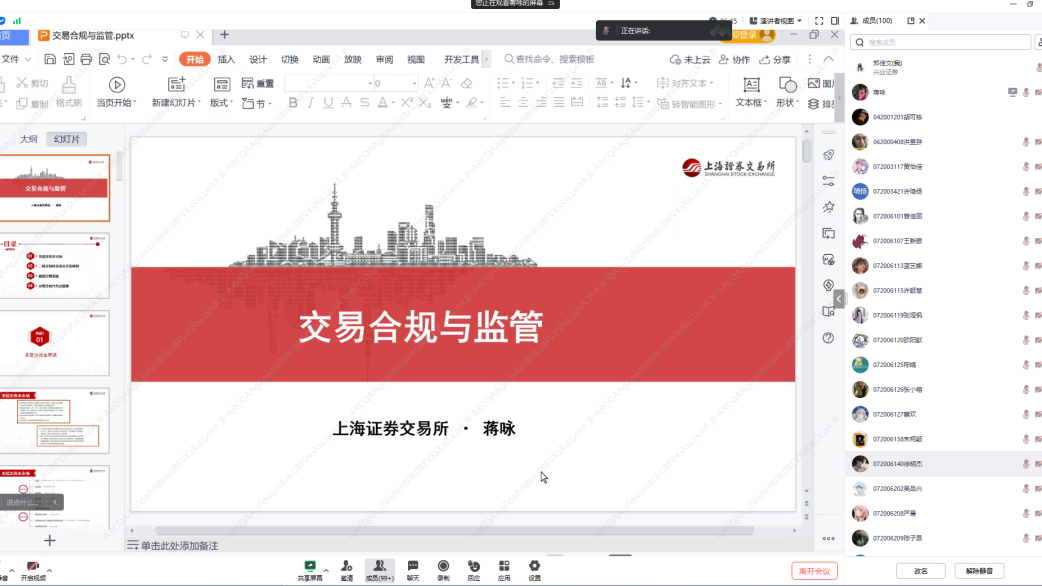Click the Leave Meeting (离开会议) button
This screenshot has width=1042, height=586.
[814, 571]
